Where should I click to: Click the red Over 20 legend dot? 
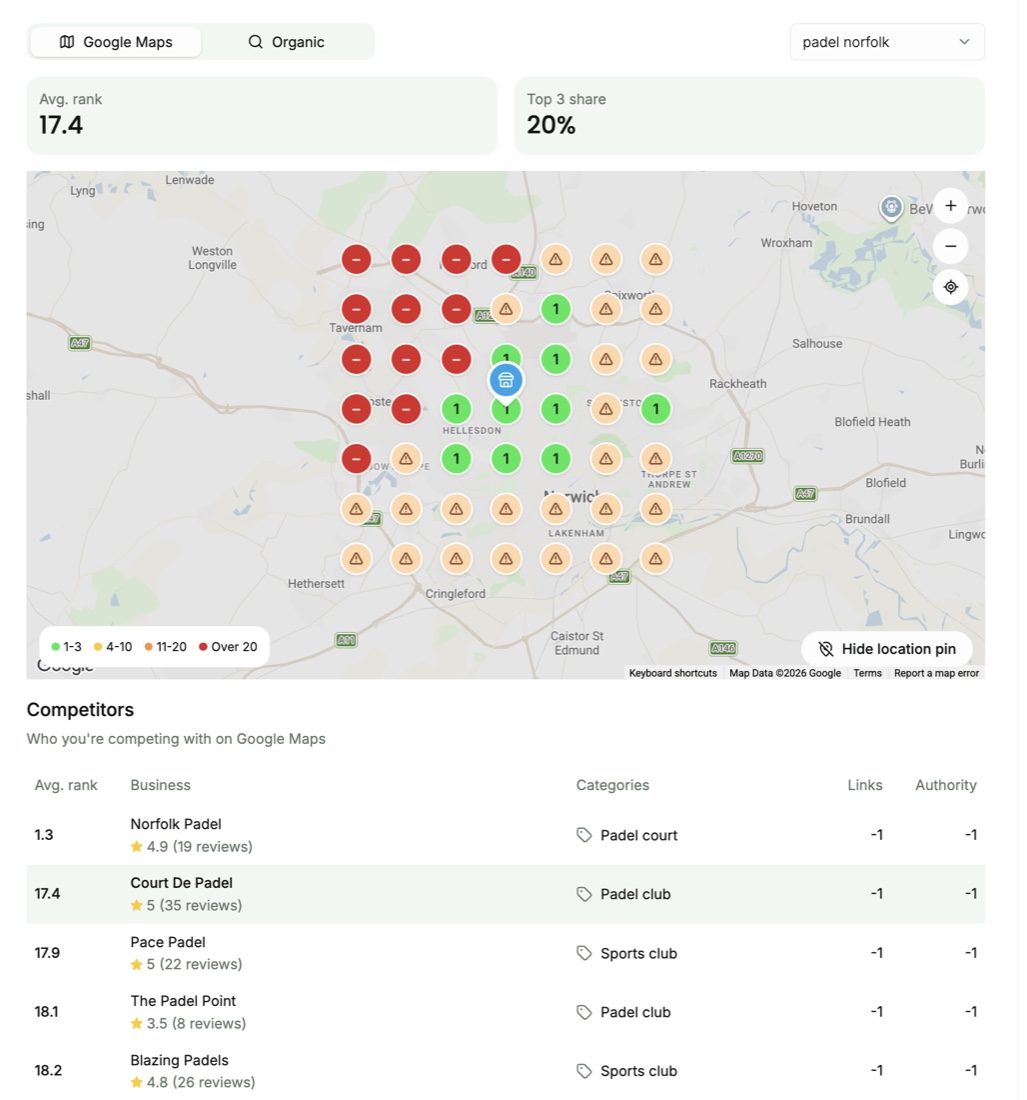coord(203,647)
